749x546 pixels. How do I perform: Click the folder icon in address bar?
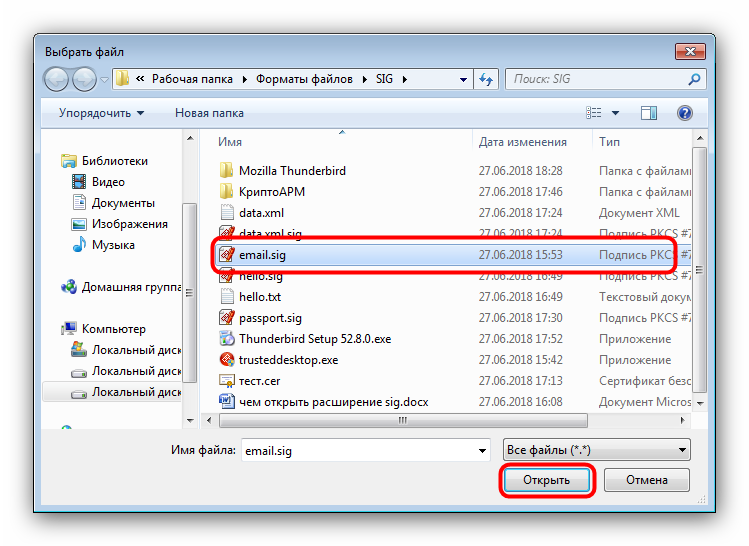[x=123, y=79]
